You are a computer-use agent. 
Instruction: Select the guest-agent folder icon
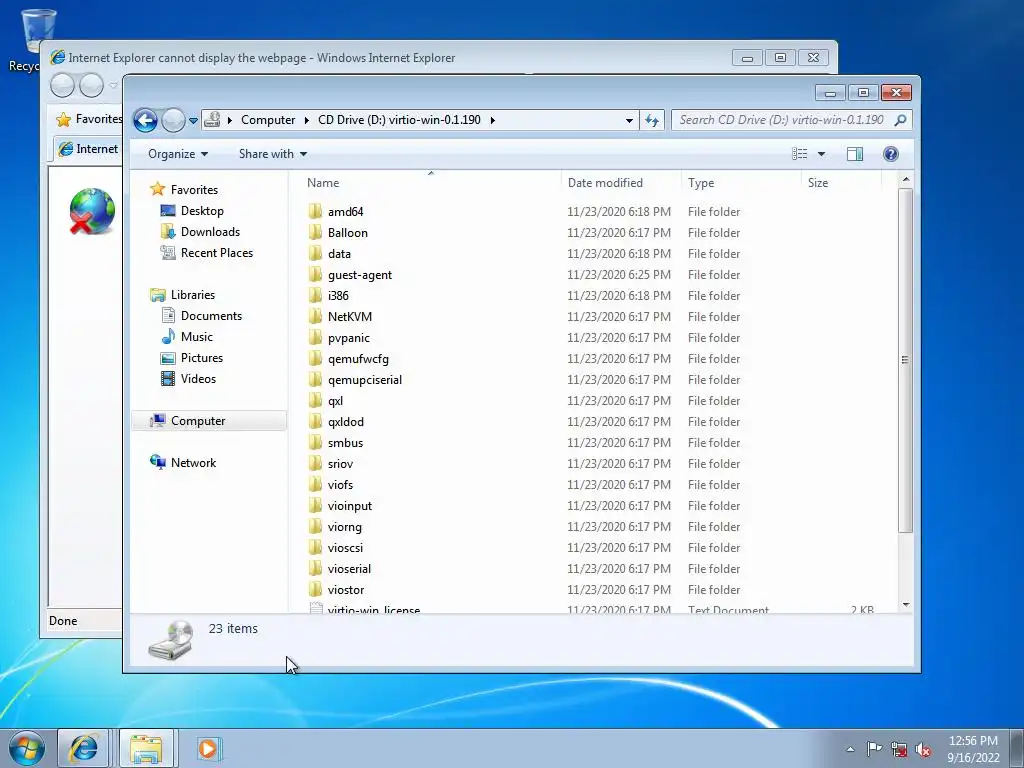(x=315, y=274)
